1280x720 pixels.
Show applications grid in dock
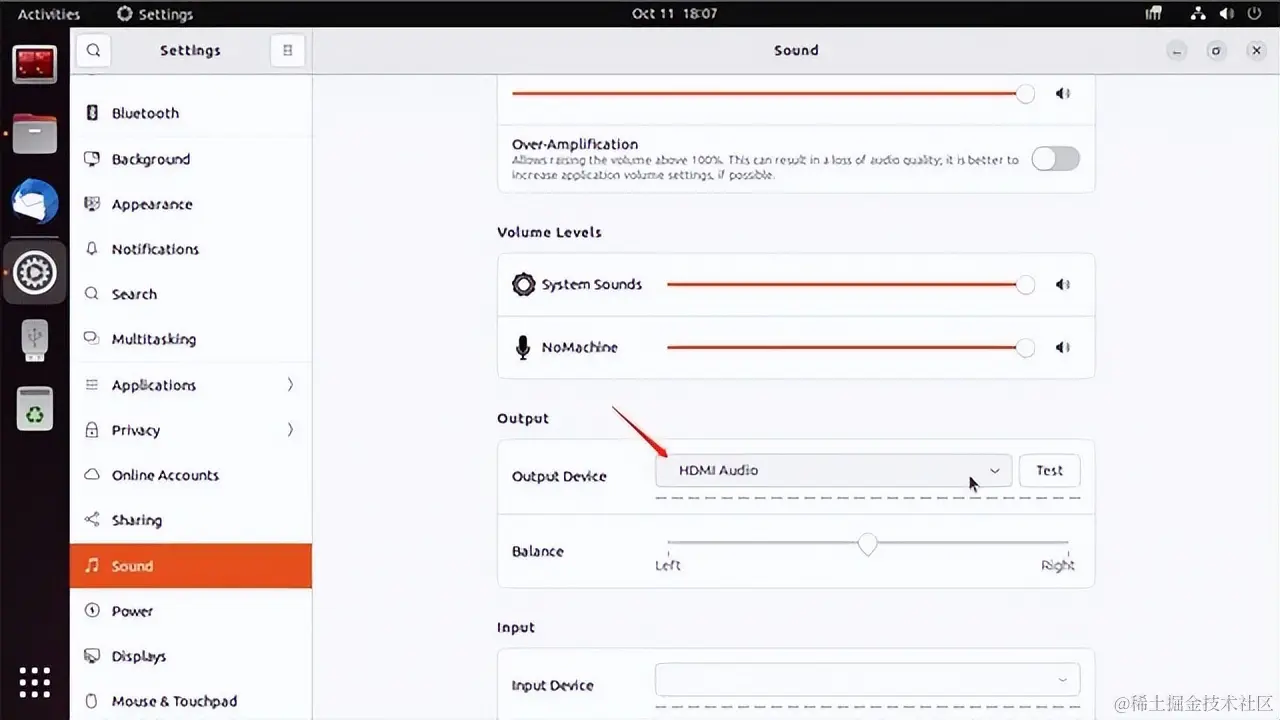[35, 682]
